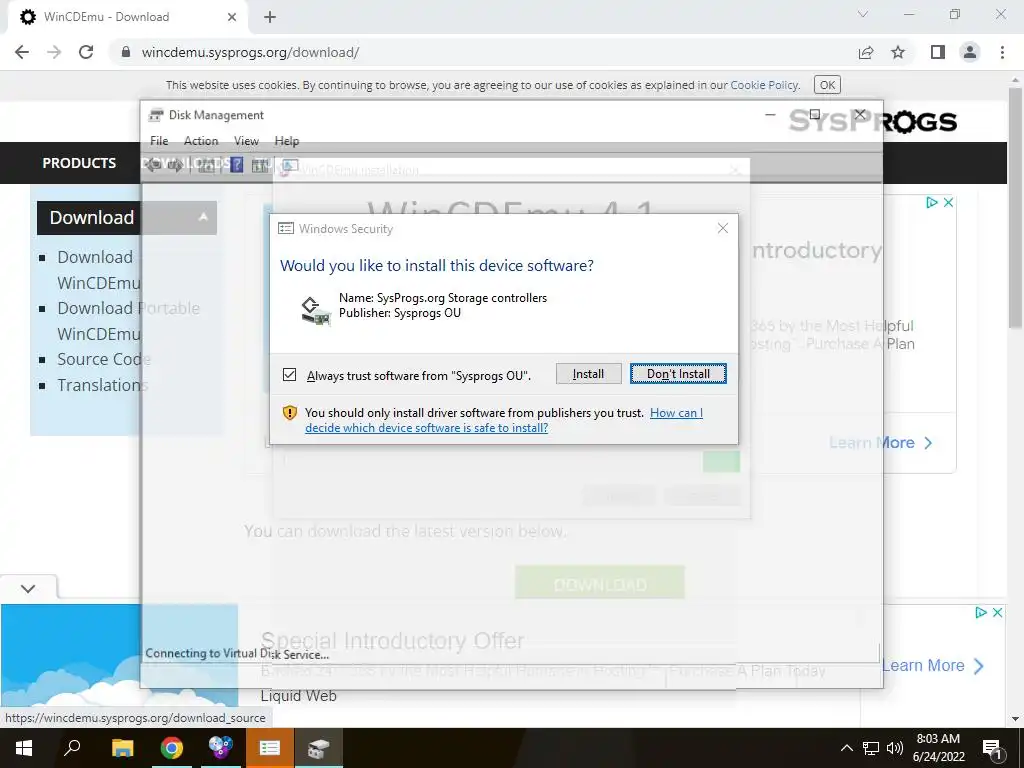Image resolution: width=1024 pixels, height=768 pixels.
Task: Open Chrome's three-dot menu
Action: click(x=1002, y=52)
